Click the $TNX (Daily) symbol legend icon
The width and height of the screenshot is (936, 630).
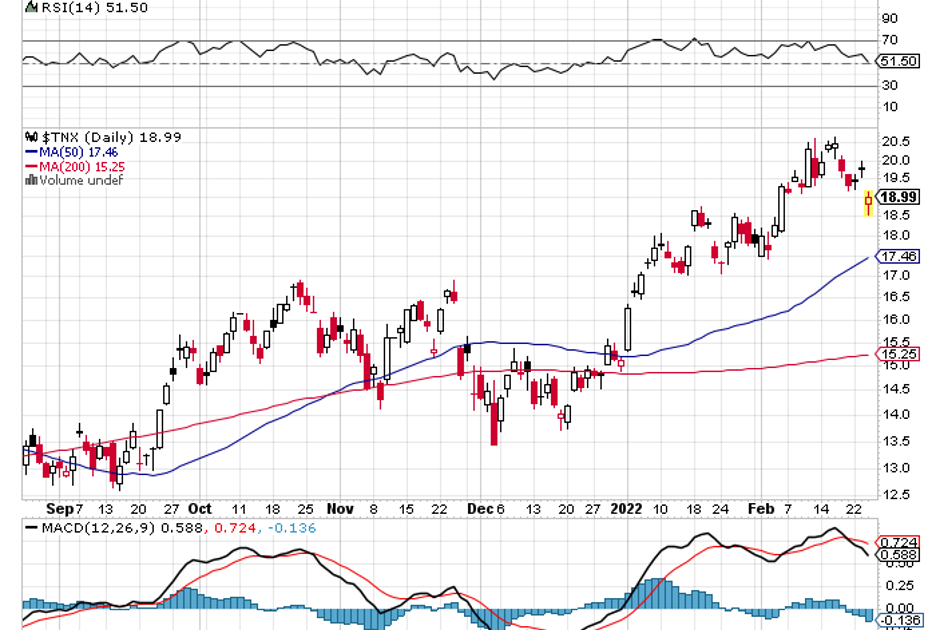pyautogui.click(x=30, y=138)
